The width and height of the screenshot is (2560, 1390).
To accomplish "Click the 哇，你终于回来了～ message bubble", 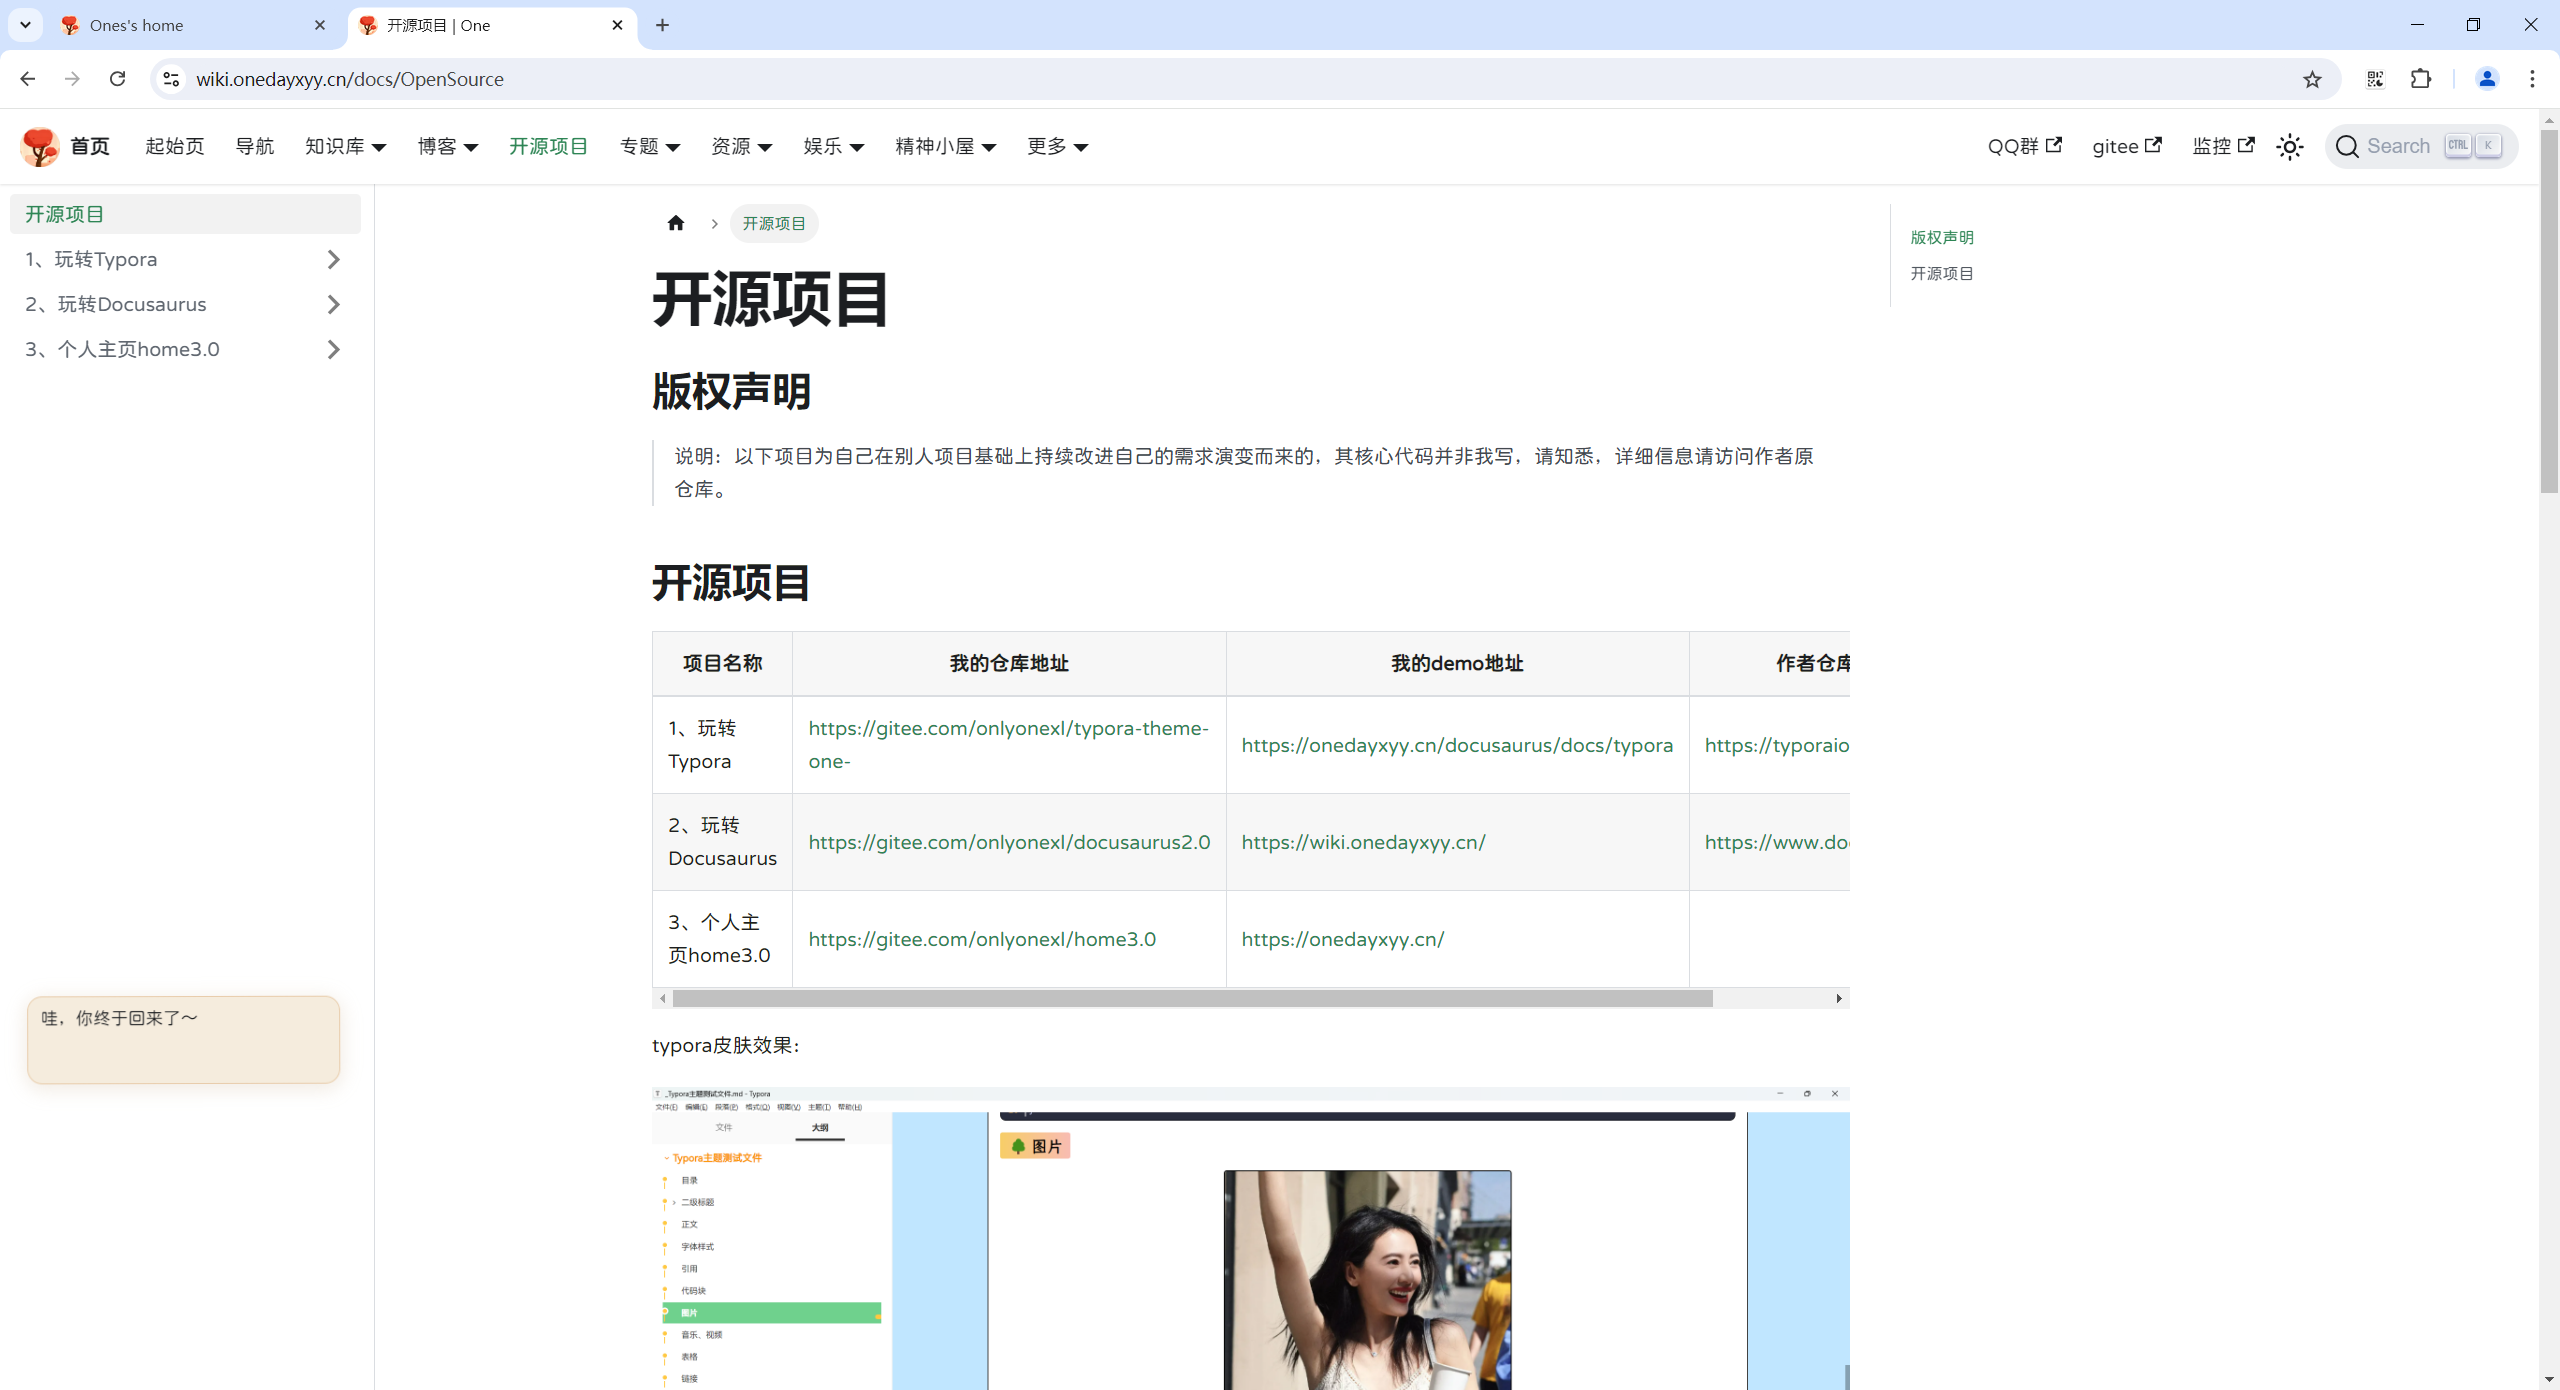I will [183, 1039].
